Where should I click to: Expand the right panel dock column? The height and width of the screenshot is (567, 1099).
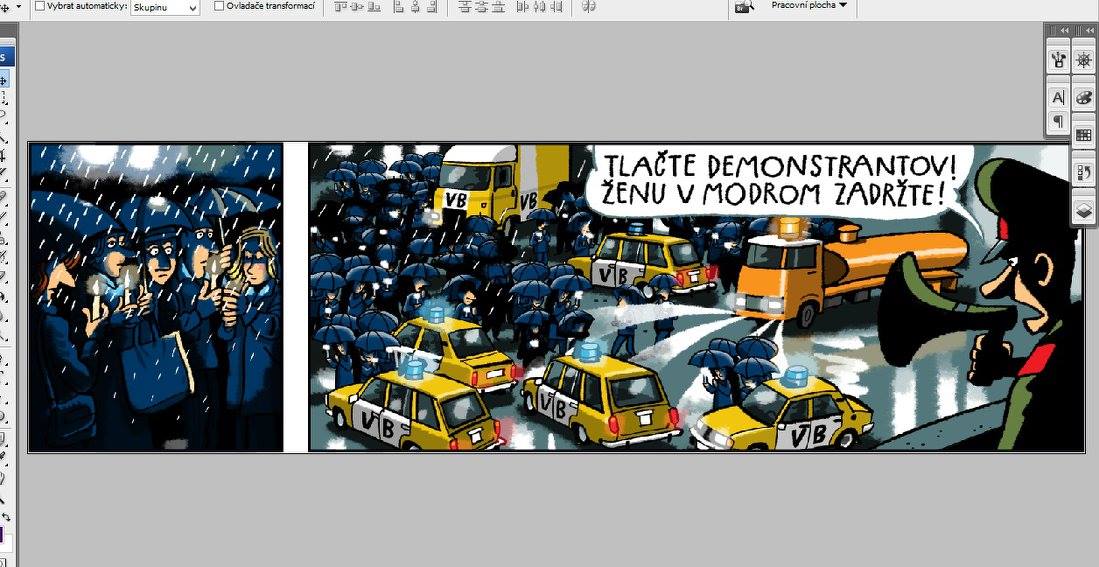[1089, 31]
